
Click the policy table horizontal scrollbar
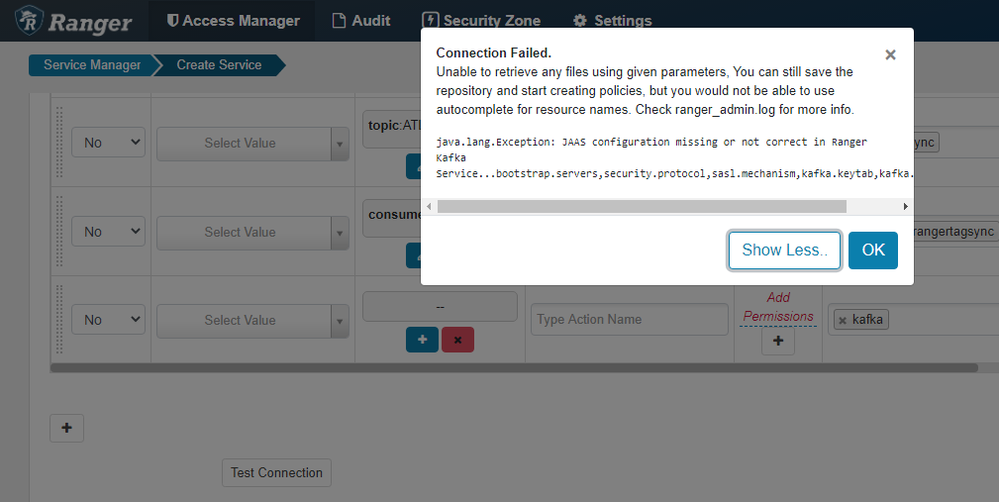click(514, 368)
